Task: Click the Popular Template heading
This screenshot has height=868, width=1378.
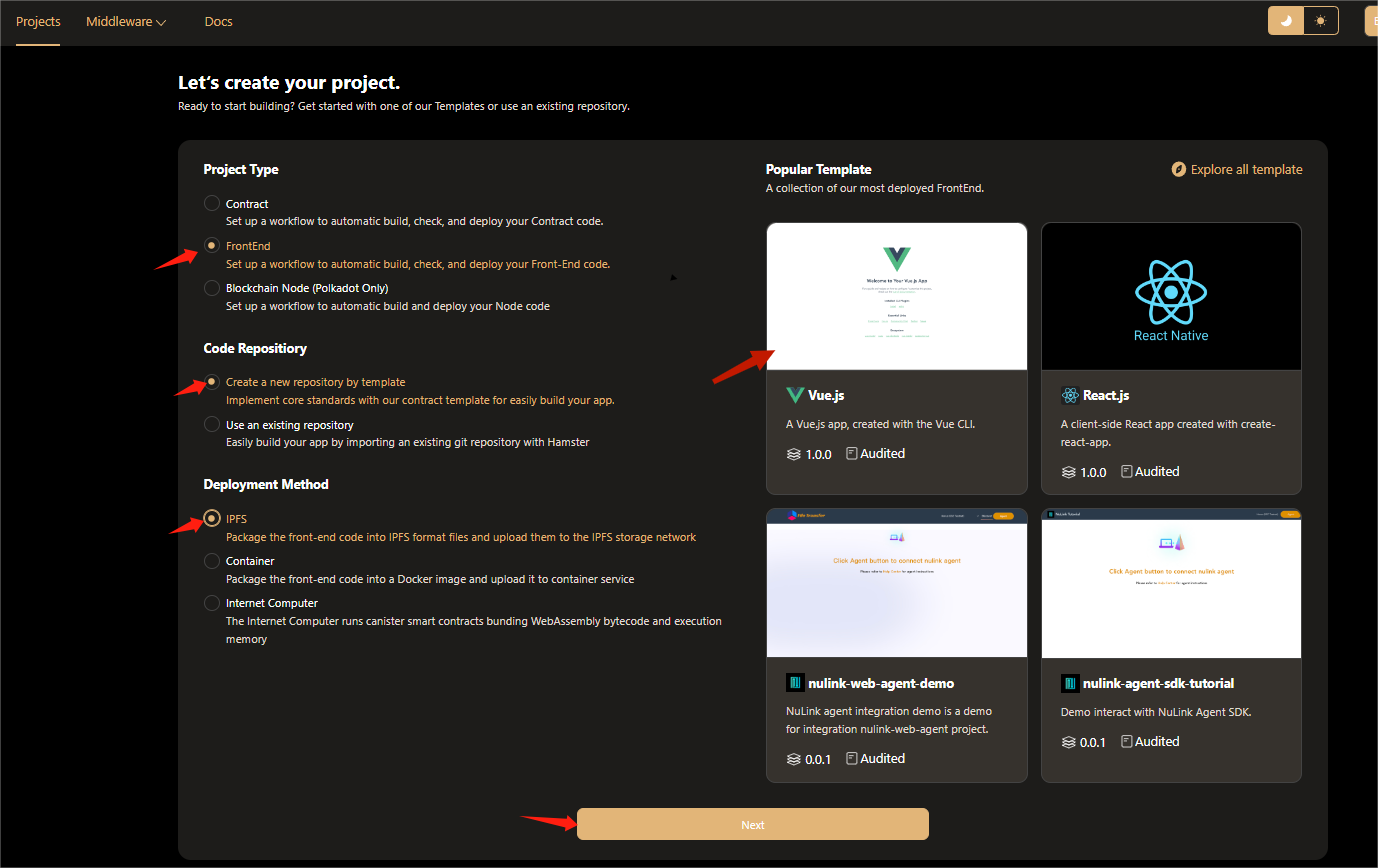Action: (x=819, y=169)
